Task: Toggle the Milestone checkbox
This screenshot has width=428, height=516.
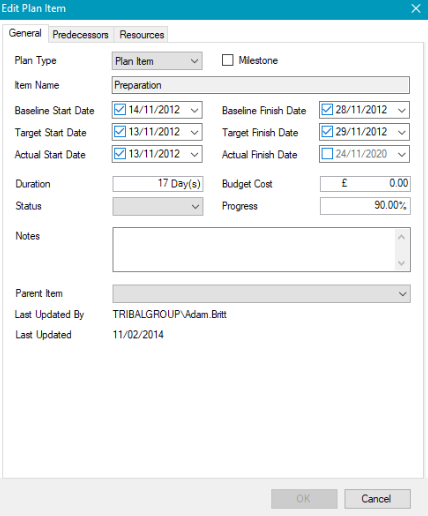Action: pos(228,60)
